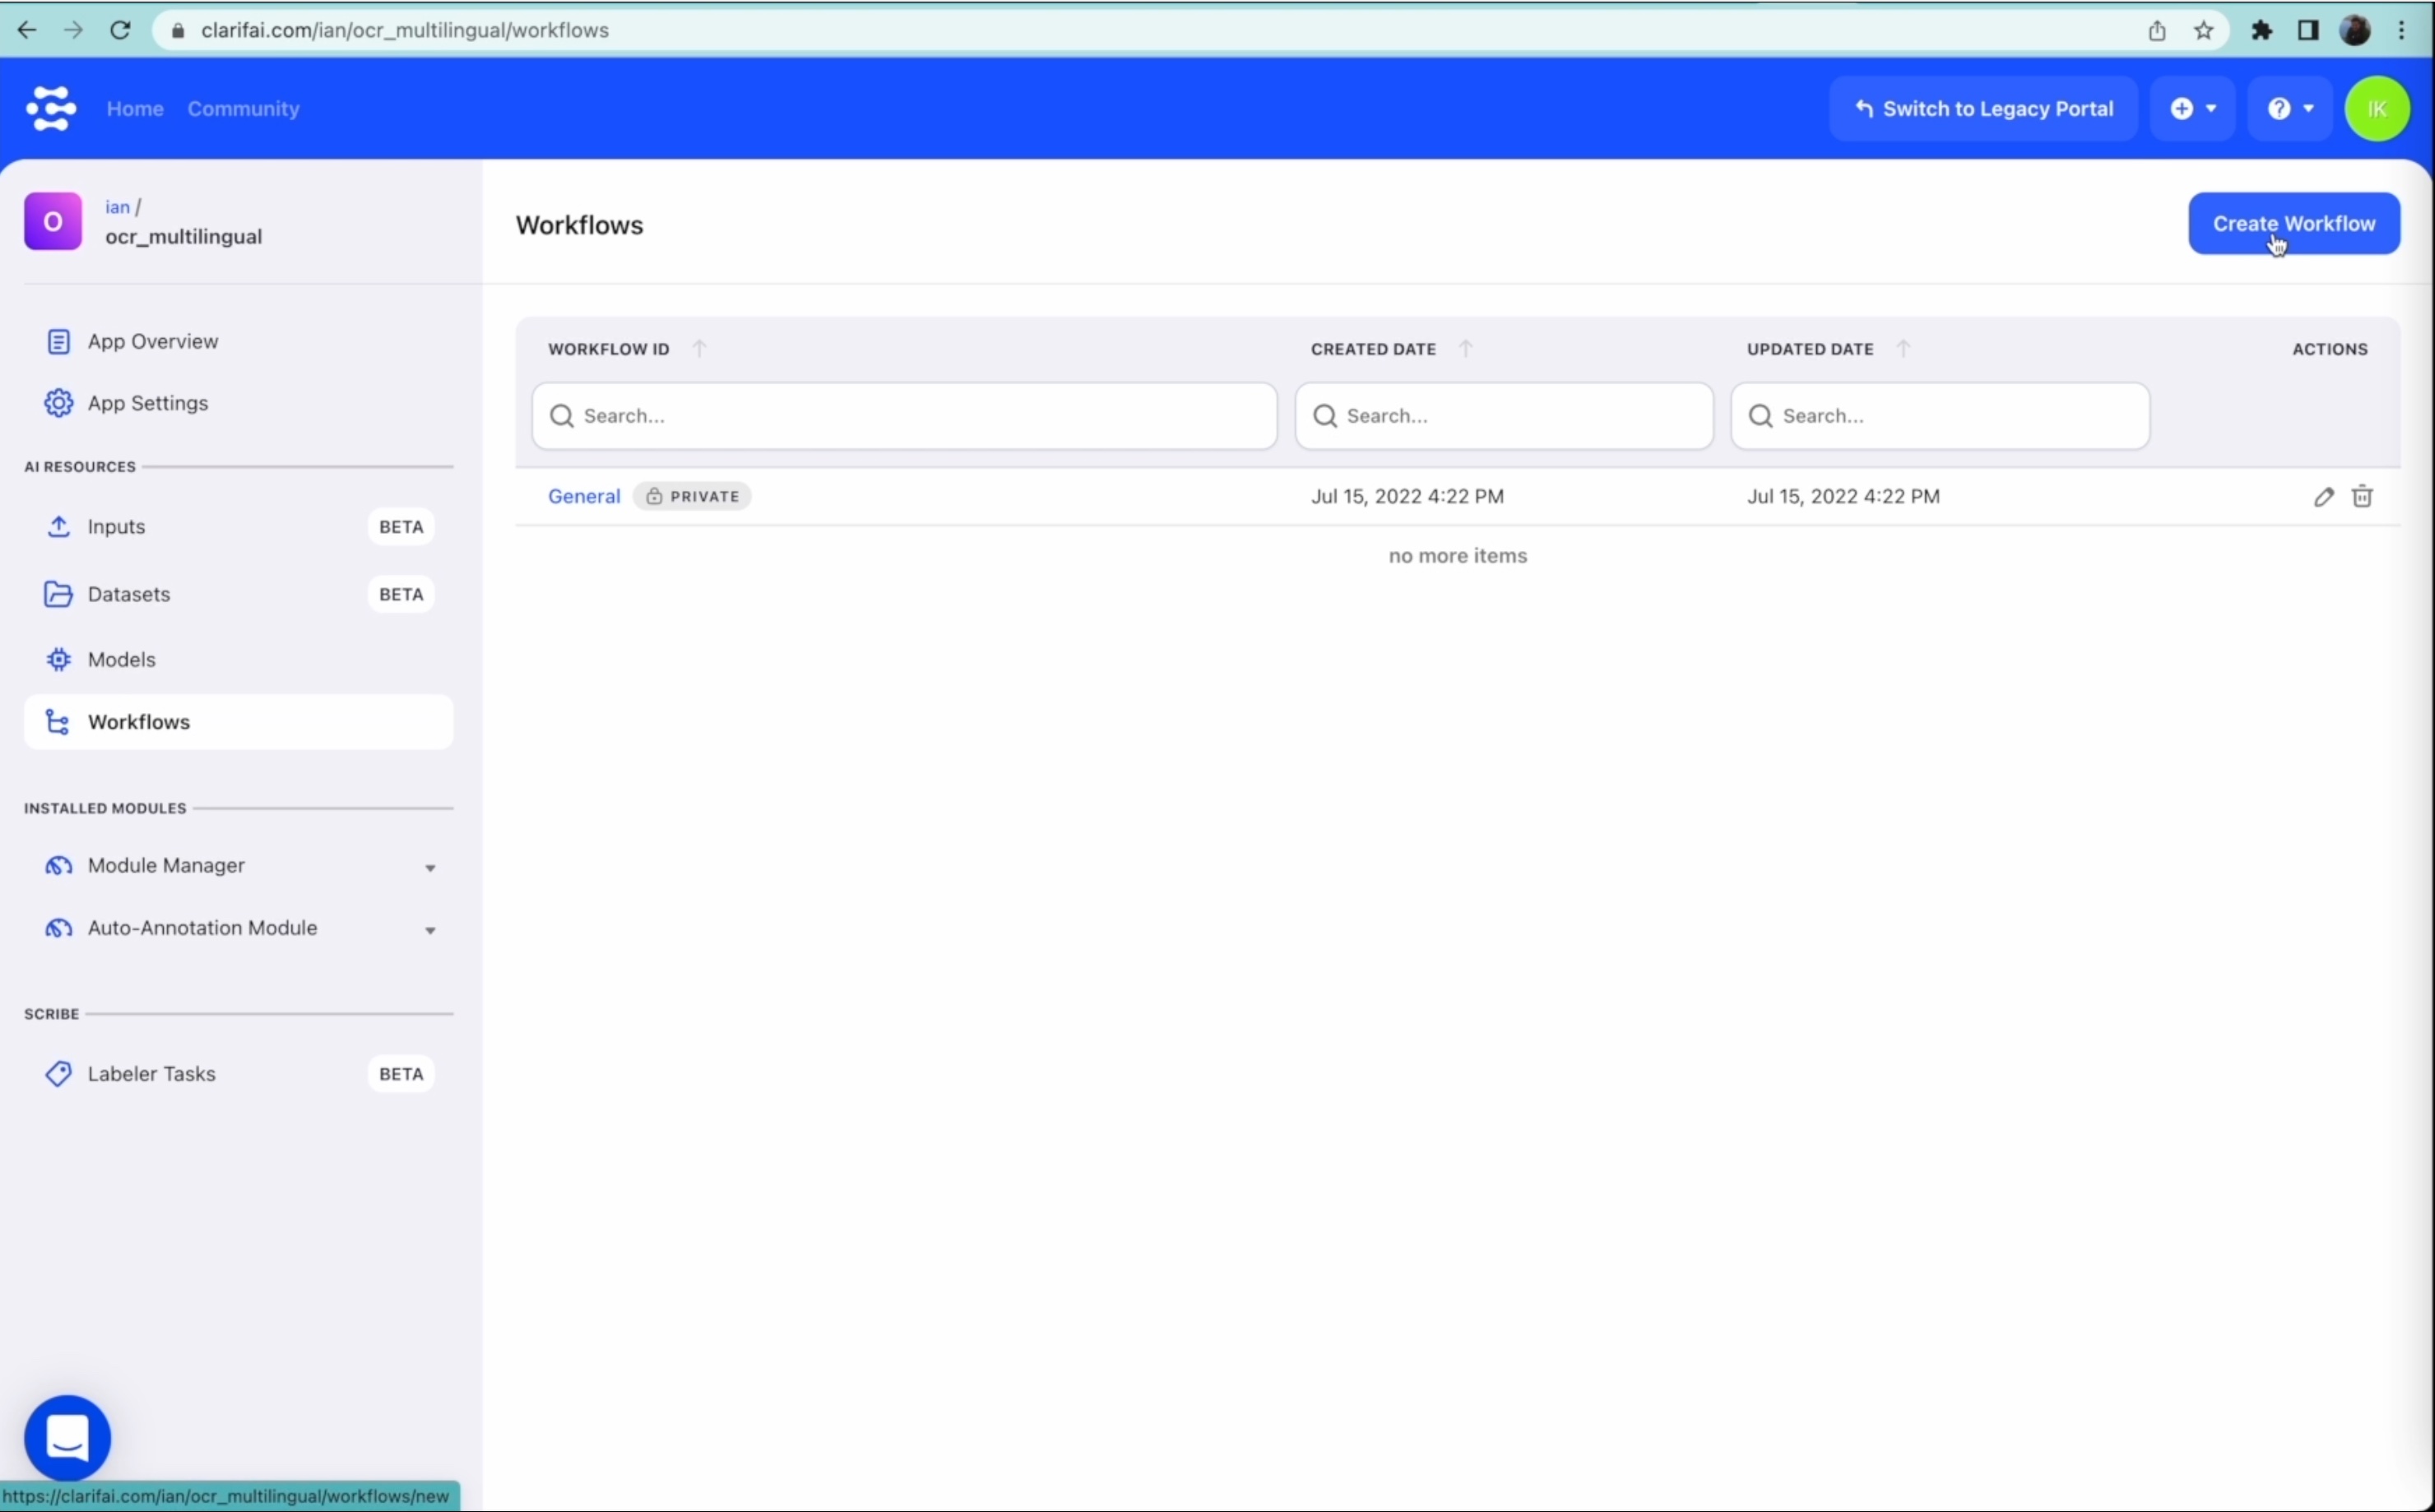Screen dimensions: 2435x1512
Task: Expand the Auto-Annotation Module section
Action: click(430, 929)
